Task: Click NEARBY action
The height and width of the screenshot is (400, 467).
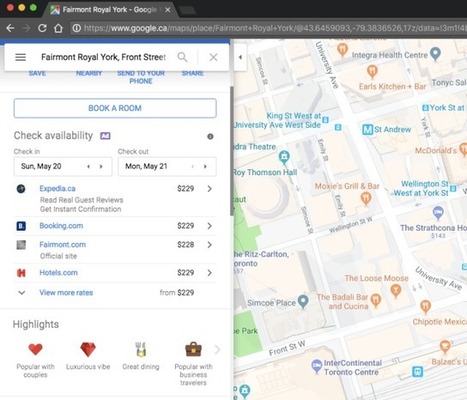Action: pyautogui.click(x=89, y=73)
